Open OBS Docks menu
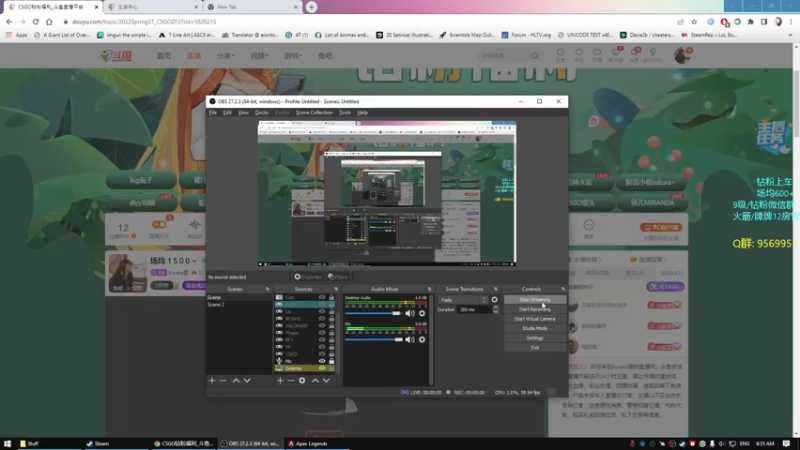Viewport: 800px width, 450px height. pos(262,112)
